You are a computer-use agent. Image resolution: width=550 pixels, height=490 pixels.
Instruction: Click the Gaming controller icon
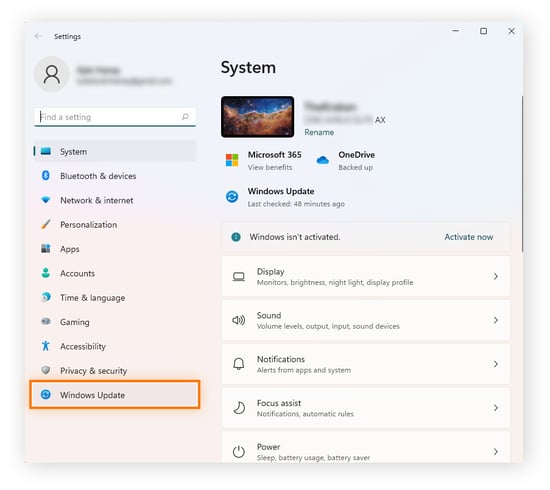(x=46, y=321)
